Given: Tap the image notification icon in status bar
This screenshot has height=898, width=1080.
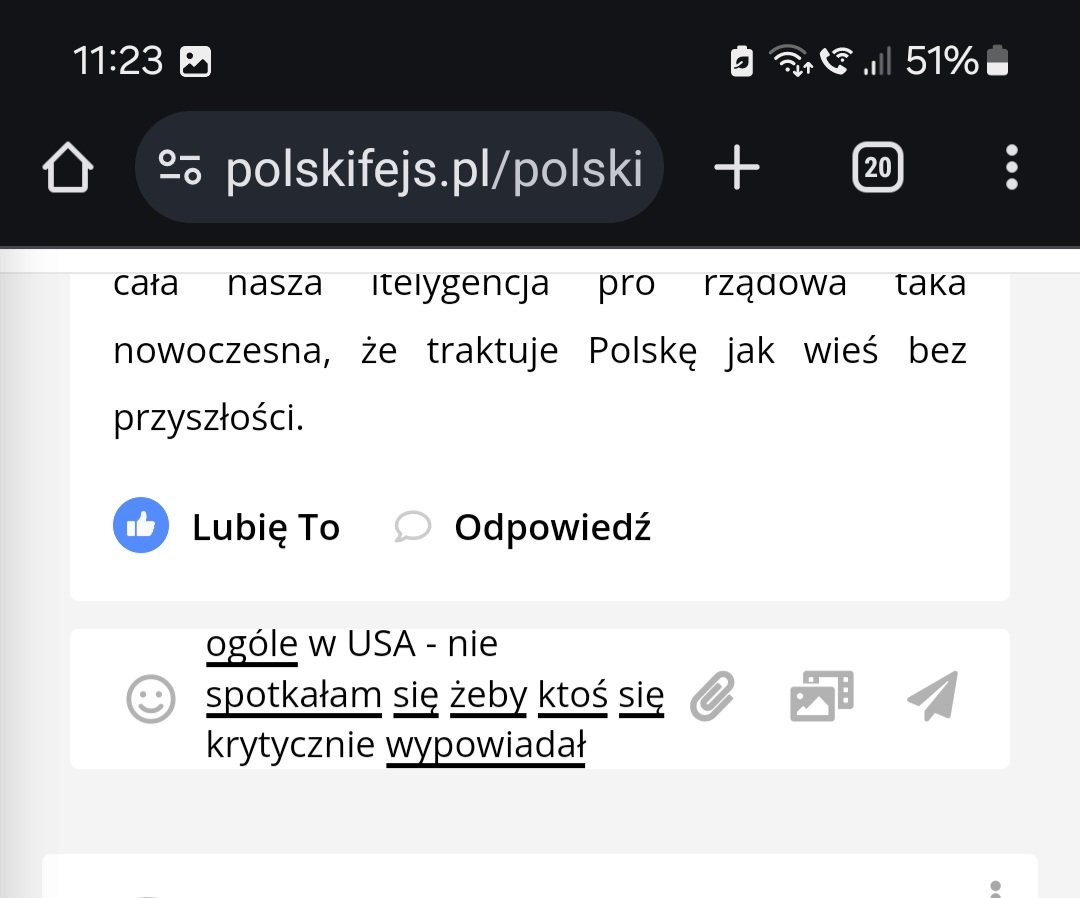Looking at the screenshot, I should pyautogui.click(x=195, y=62).
